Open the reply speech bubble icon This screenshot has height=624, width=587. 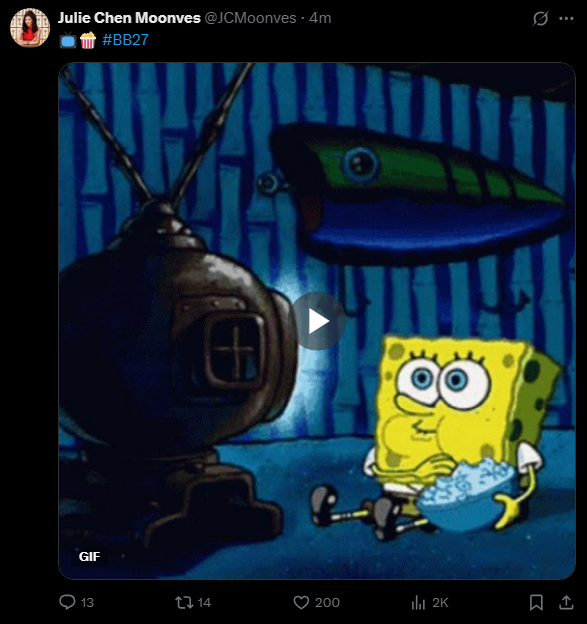(x=67, y=602)
